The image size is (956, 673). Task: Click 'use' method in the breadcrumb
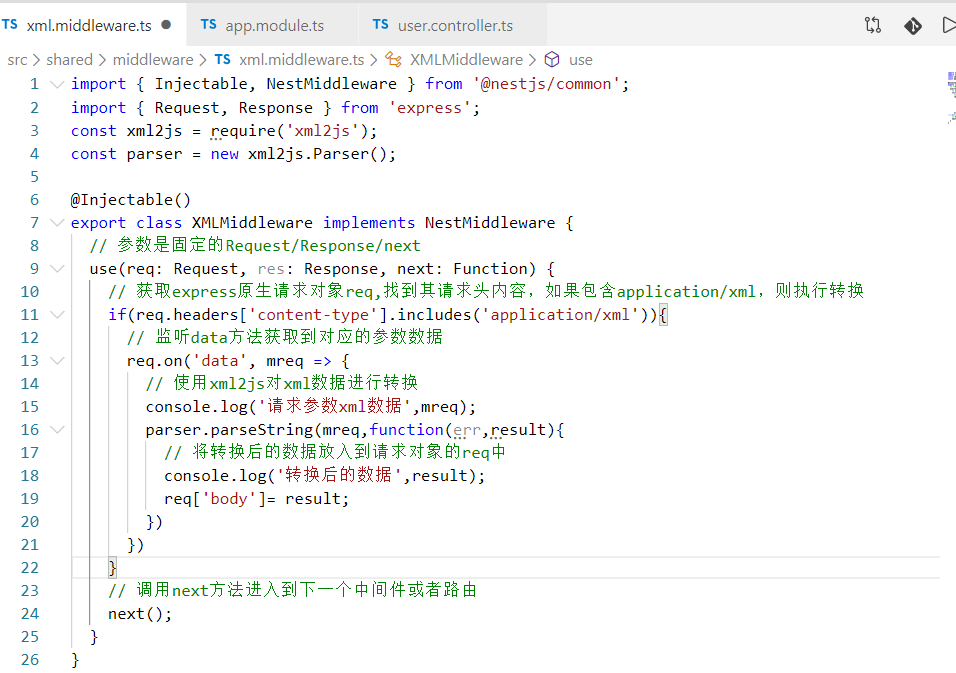pos(580,60)
